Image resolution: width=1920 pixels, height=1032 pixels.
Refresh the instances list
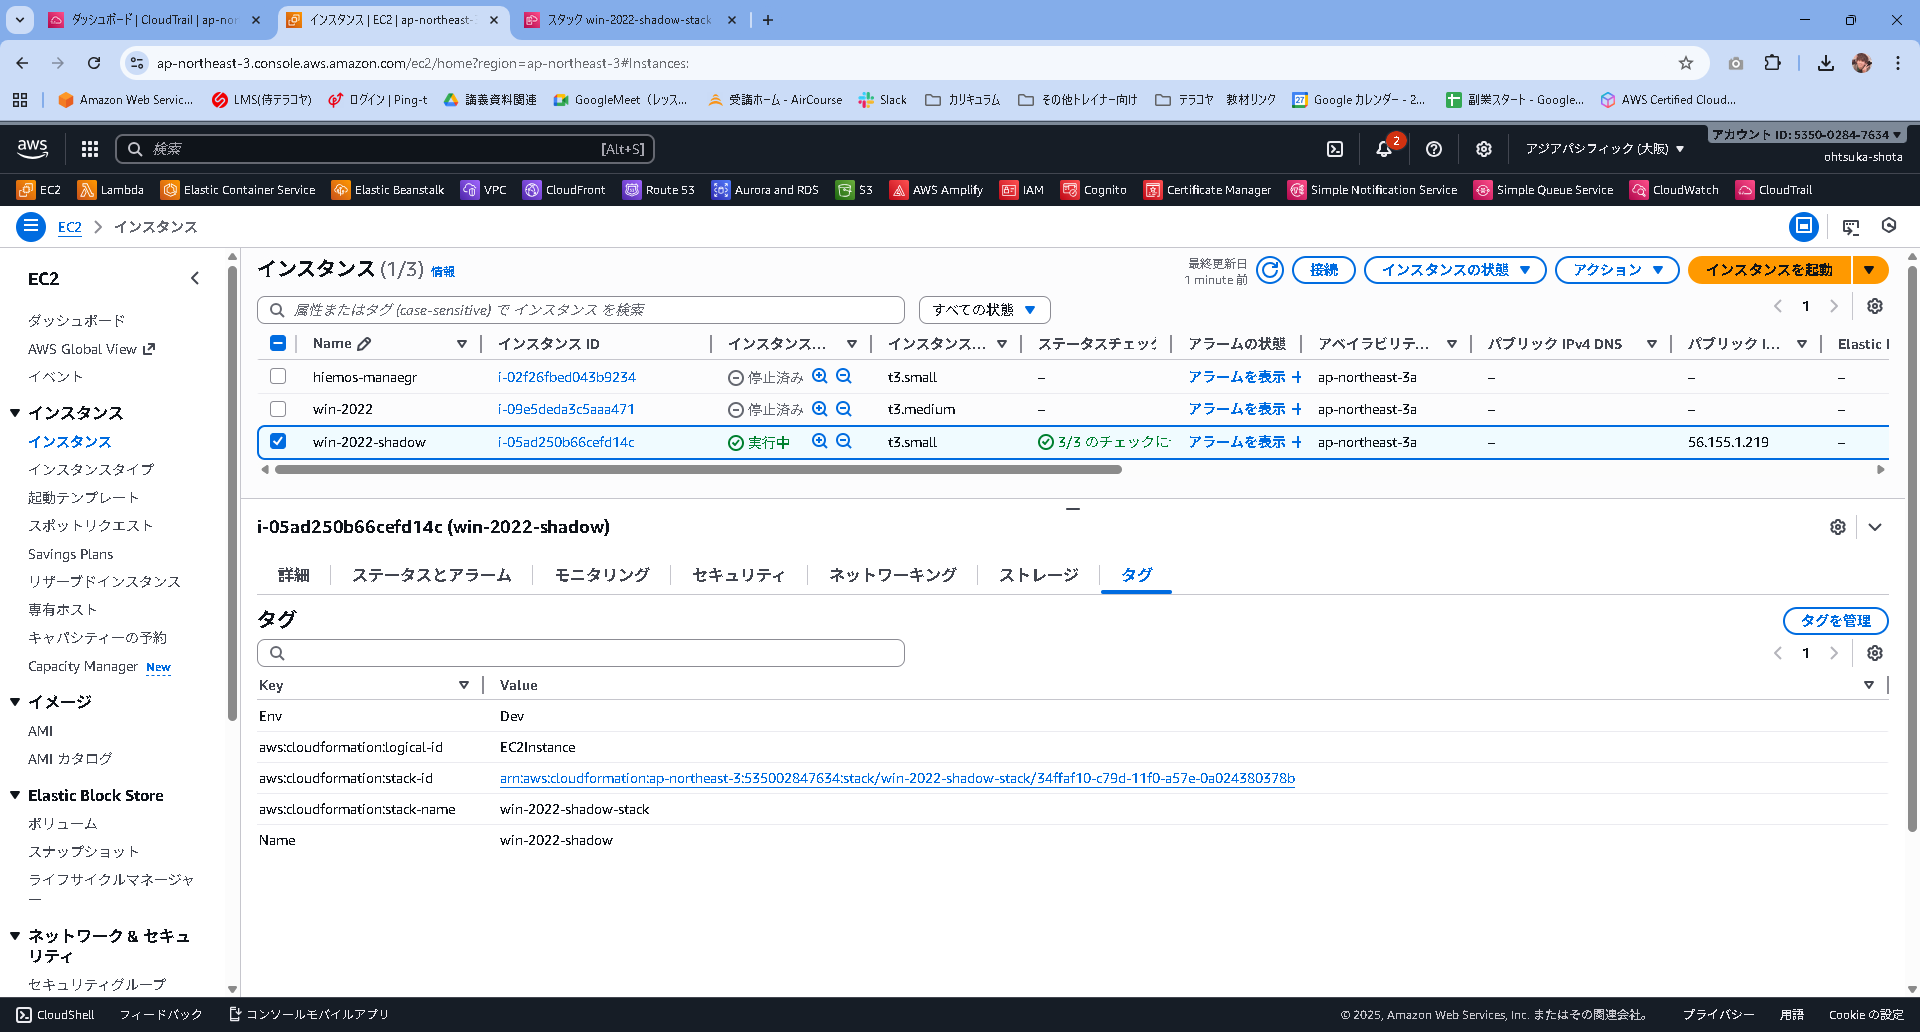tap(1270, 270)
